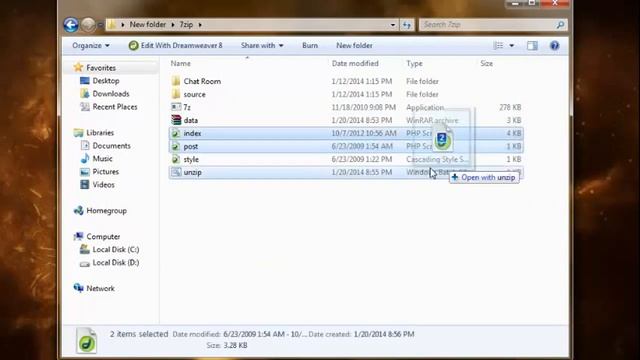Select the Chat Room folder
The width and height of the screenshot is (640, 360).
point(346,81)
